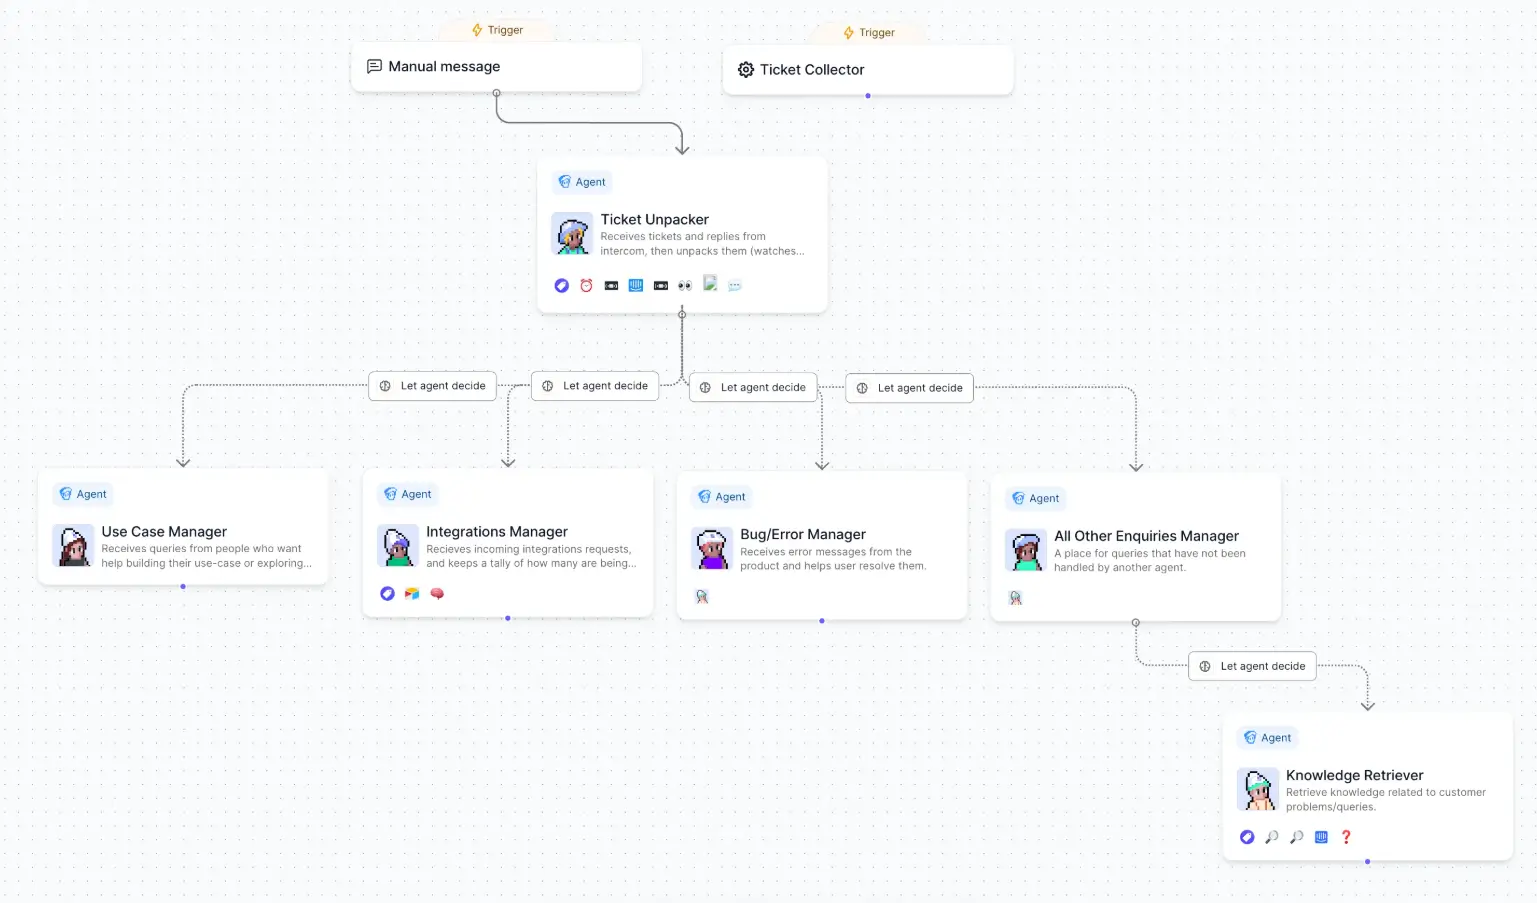Select the Bug/Error Manager title
This screenshot has height=903, width=1537.
(803, 535)
